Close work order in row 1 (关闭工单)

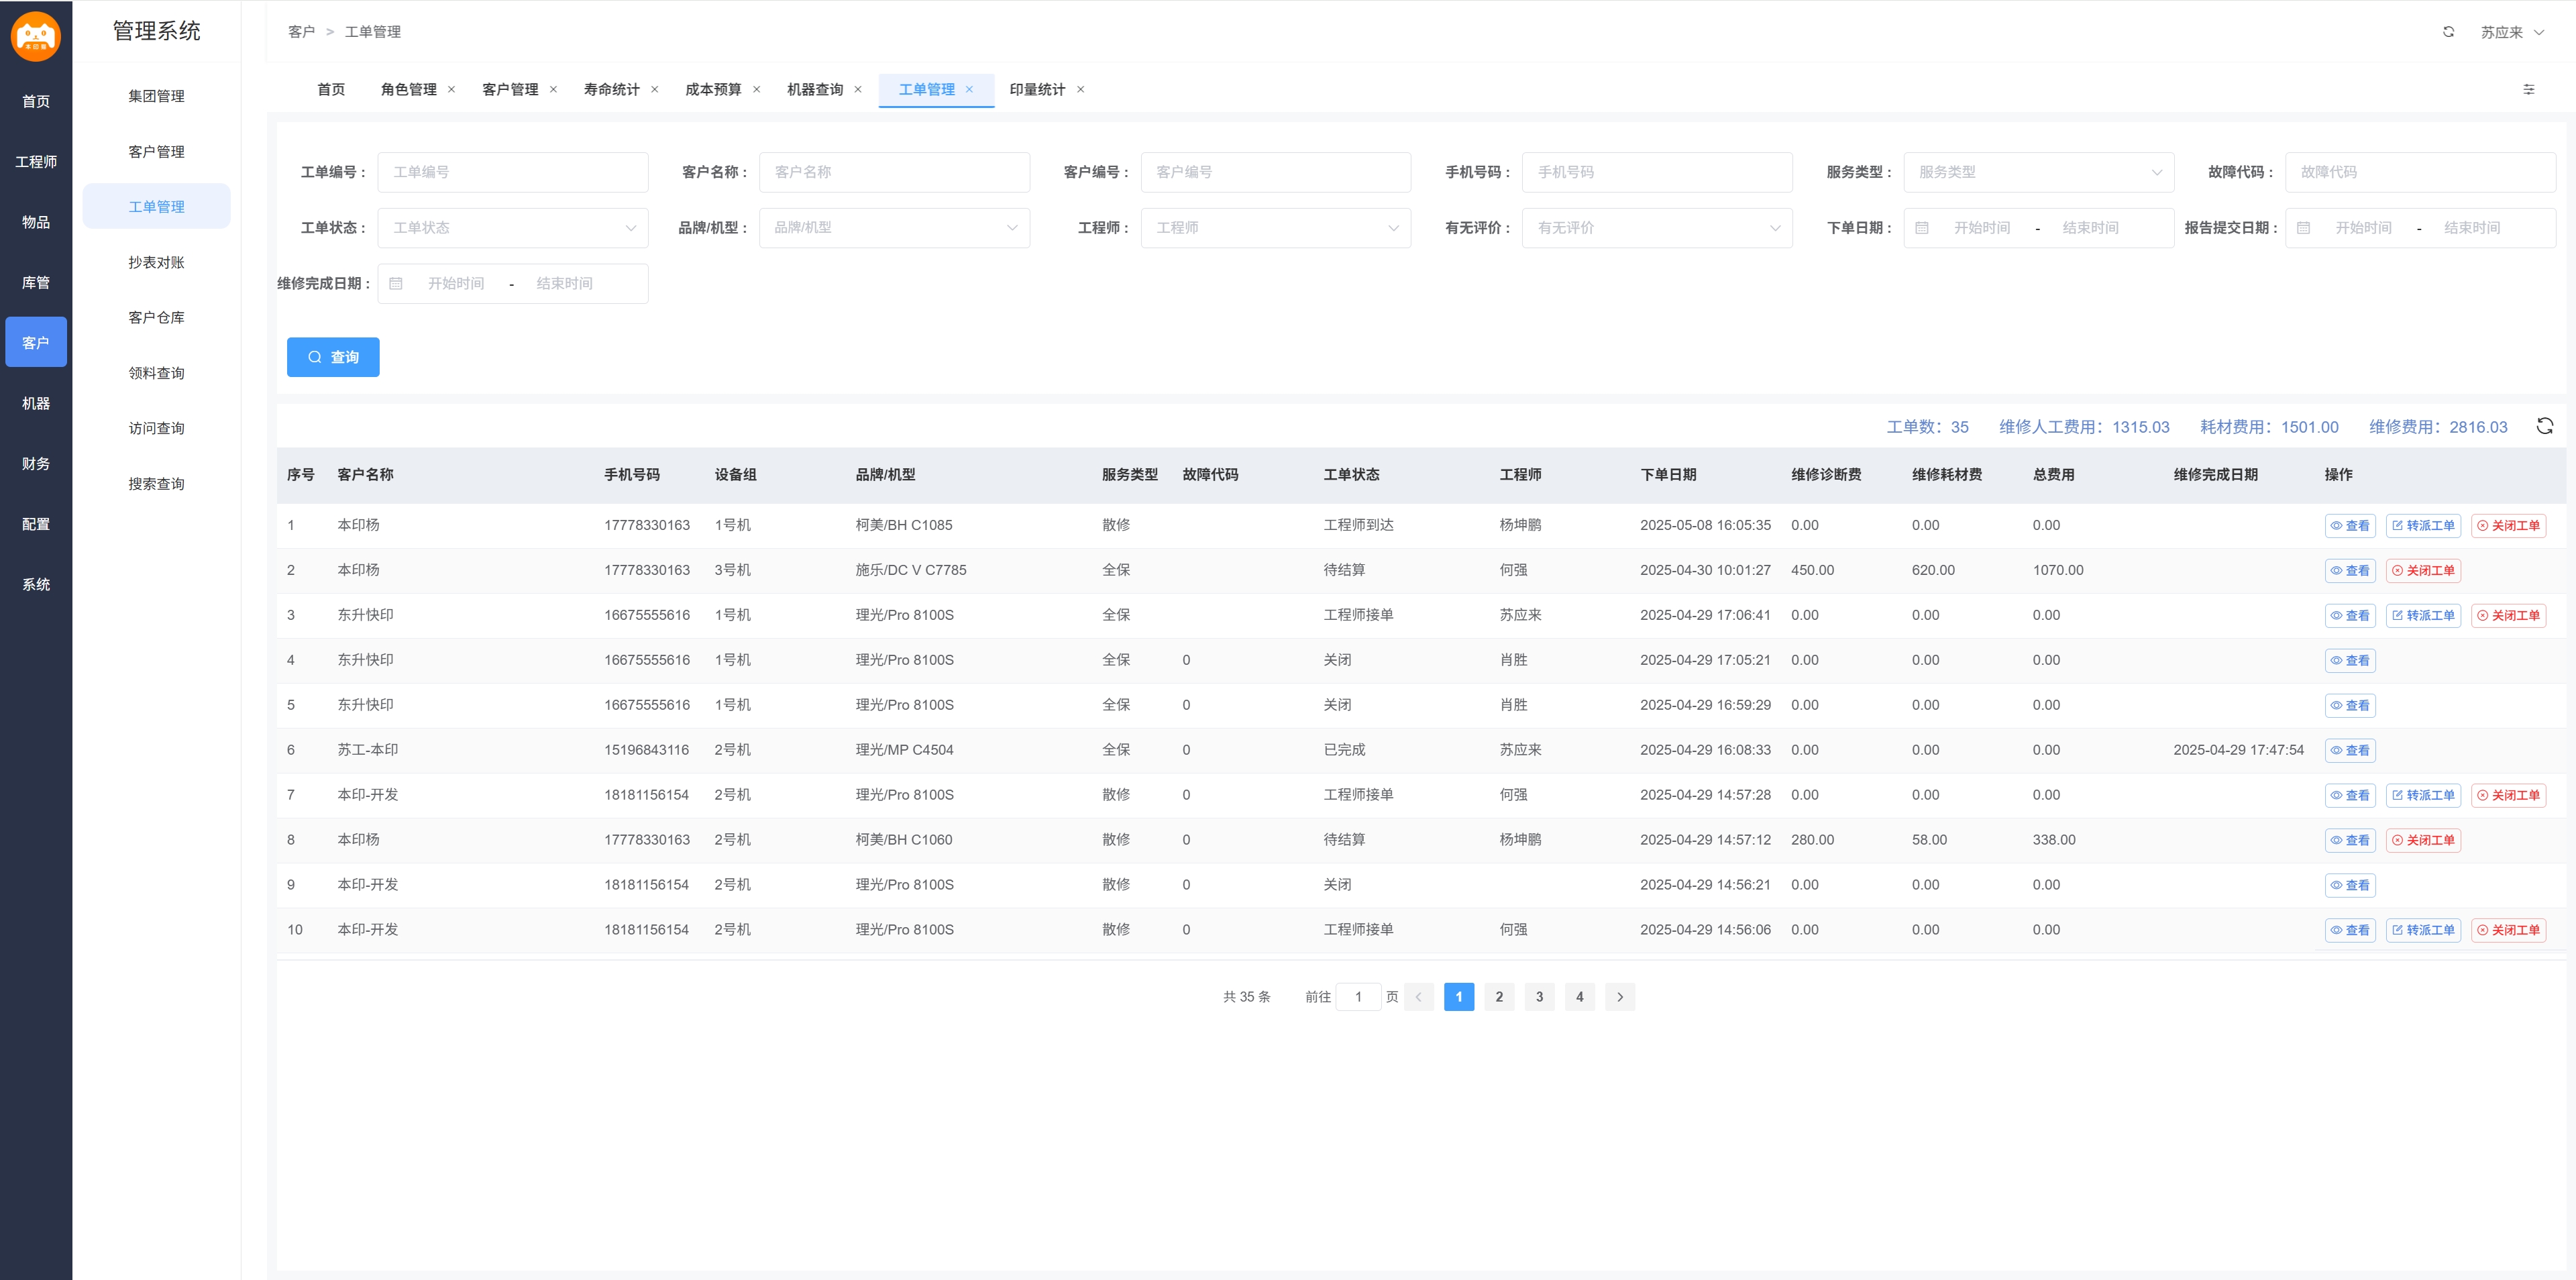[x=2509, y=526]
